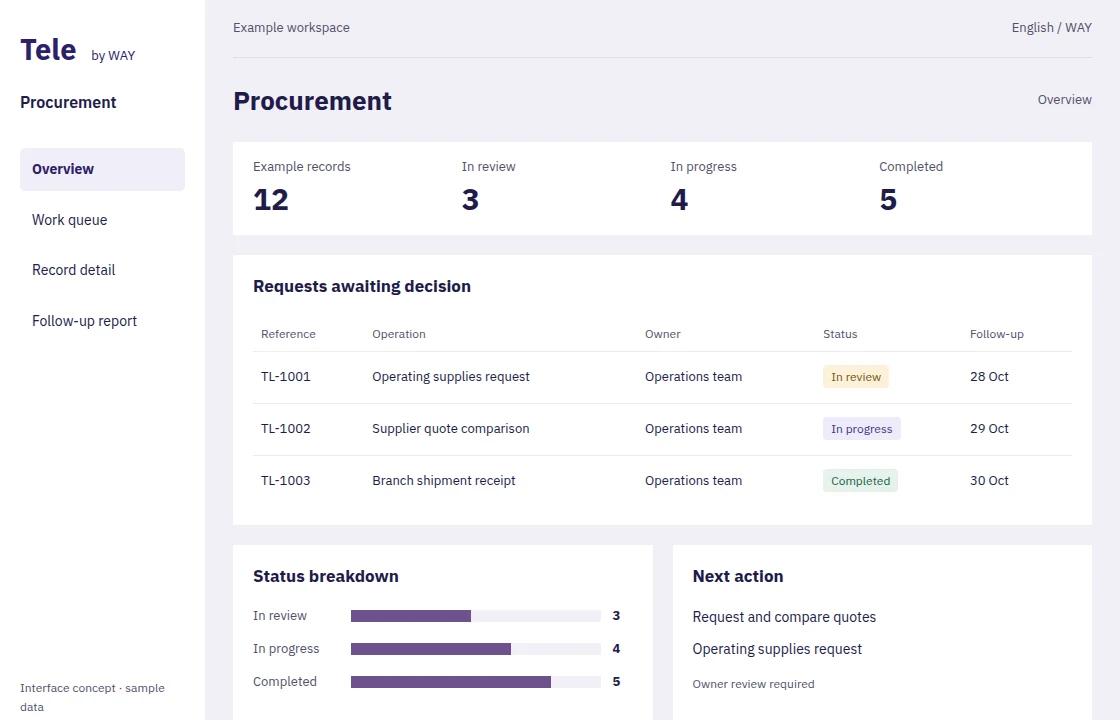This screenshot has height=720, width=1120.
Task: Click the Tele logo
Action: (x=48, y=50)
